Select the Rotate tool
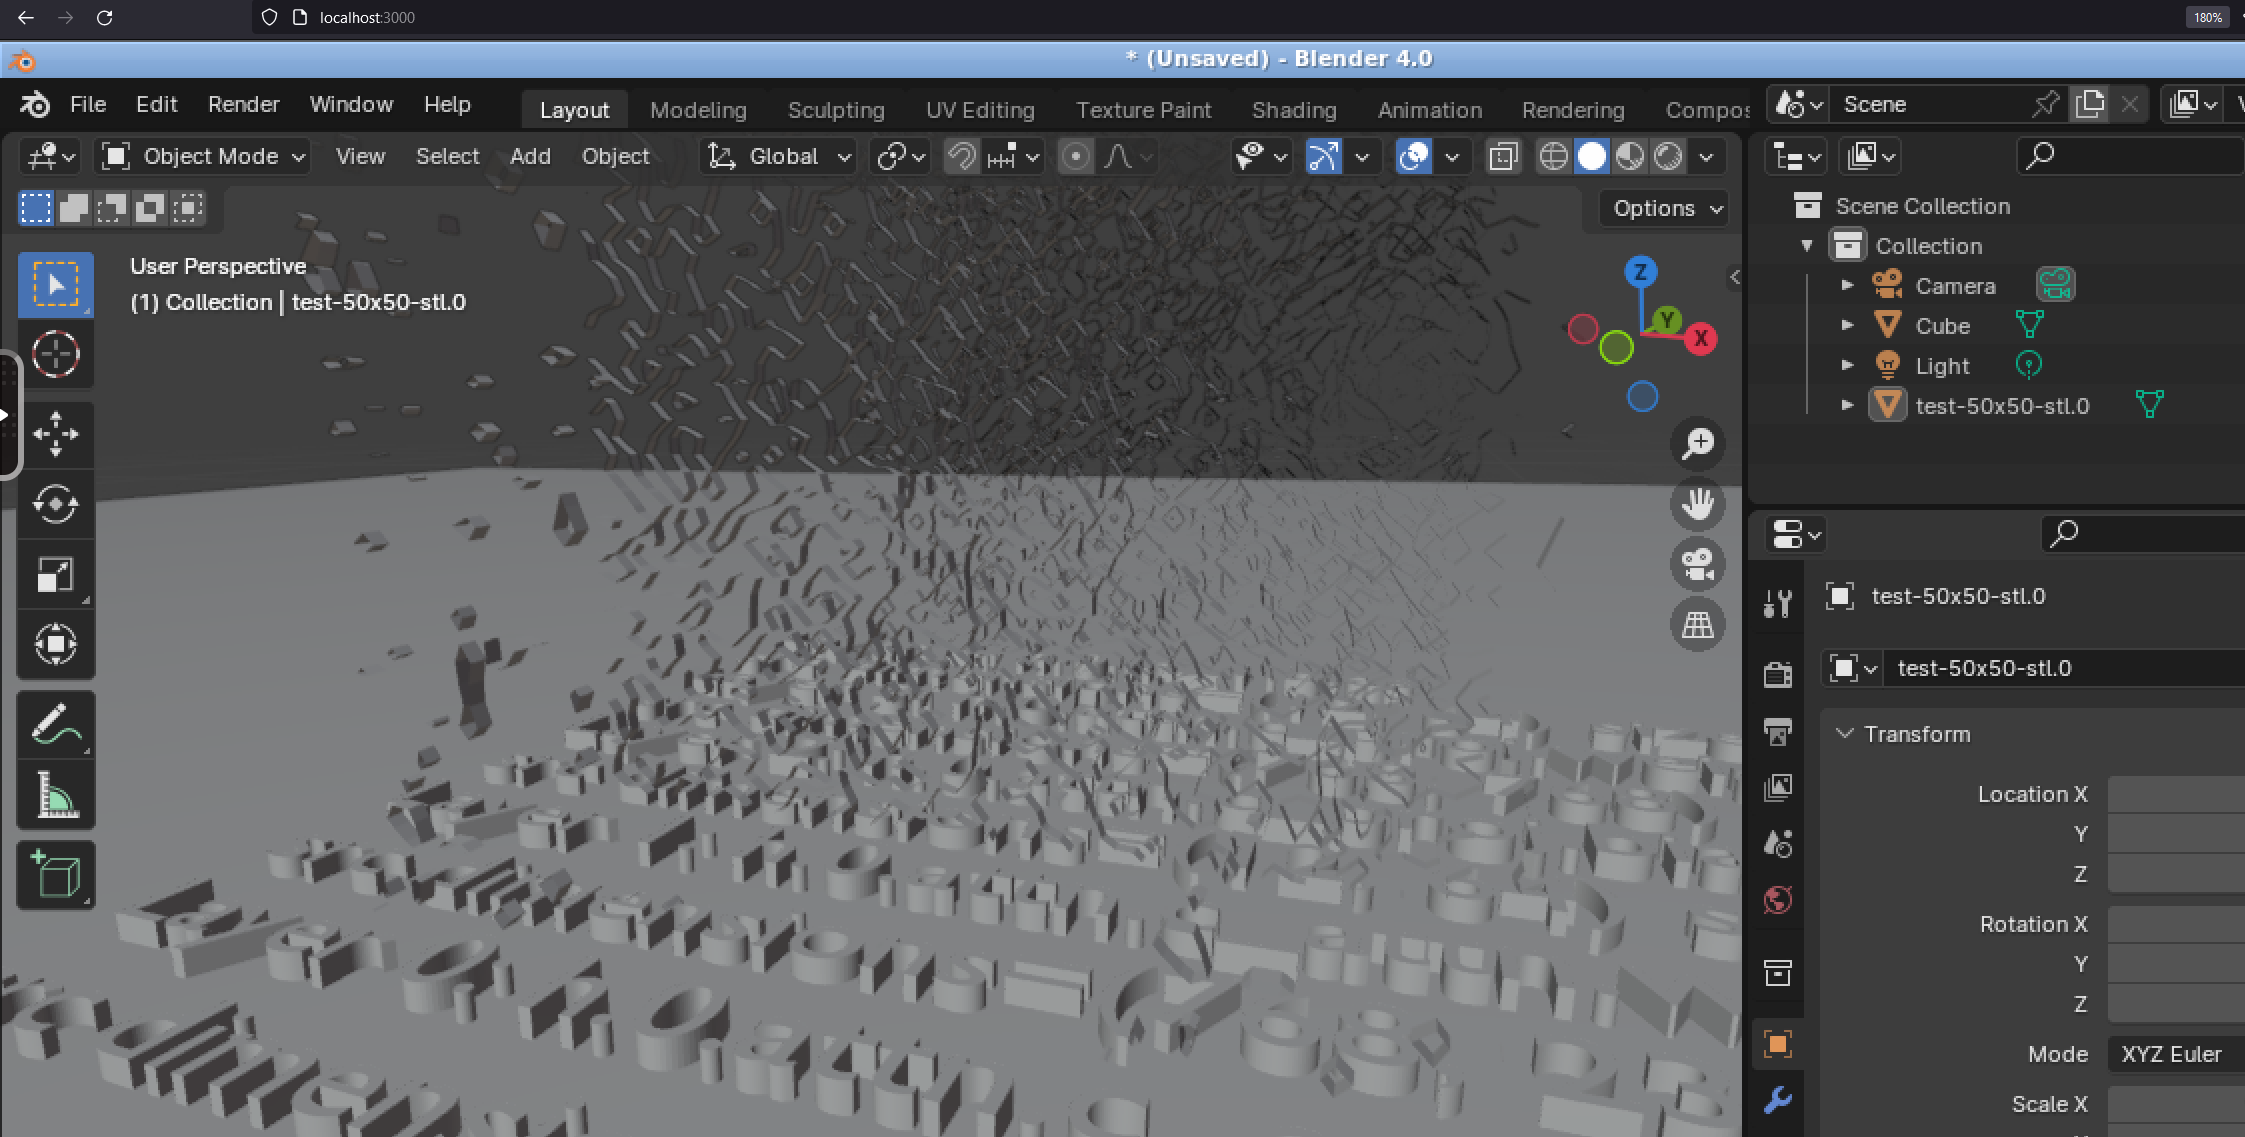The height and width of the screenshot is (1137, 2245). tap(56, 504)
